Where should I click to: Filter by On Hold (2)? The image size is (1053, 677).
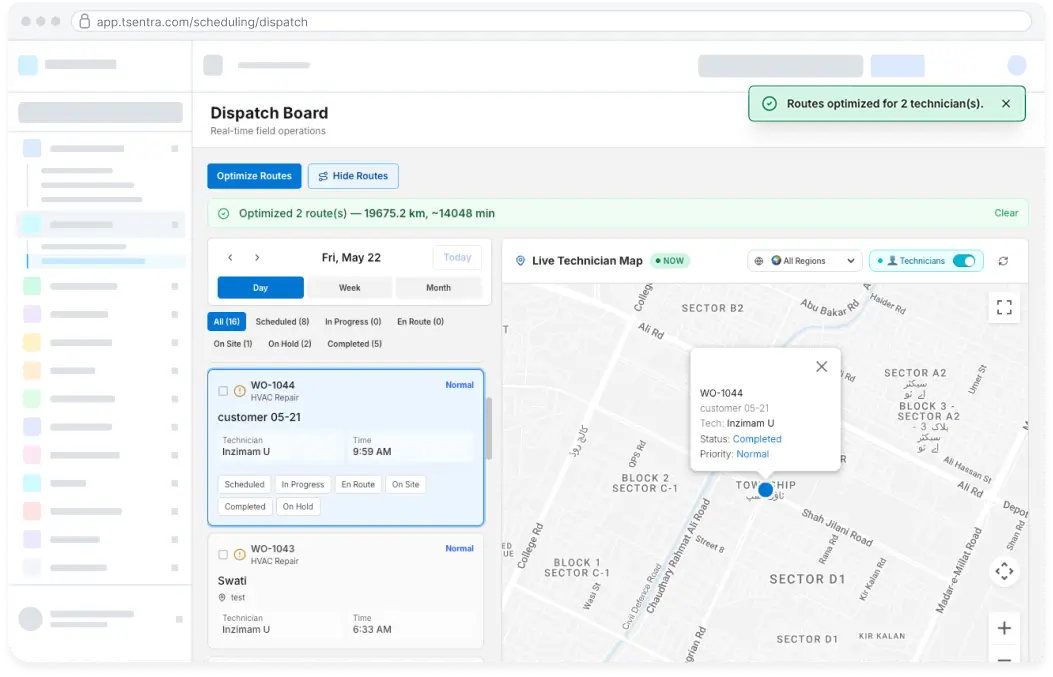(x=289, y=344)
